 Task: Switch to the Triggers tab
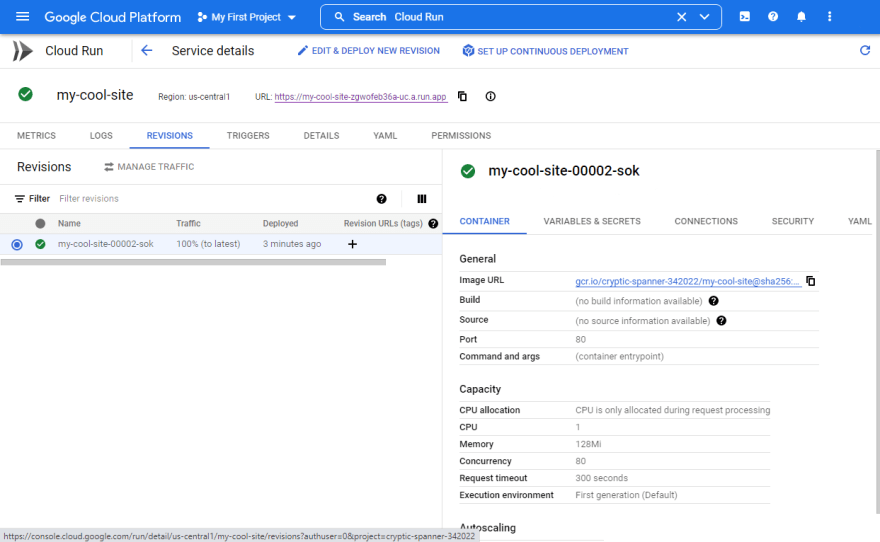point(248,136)
